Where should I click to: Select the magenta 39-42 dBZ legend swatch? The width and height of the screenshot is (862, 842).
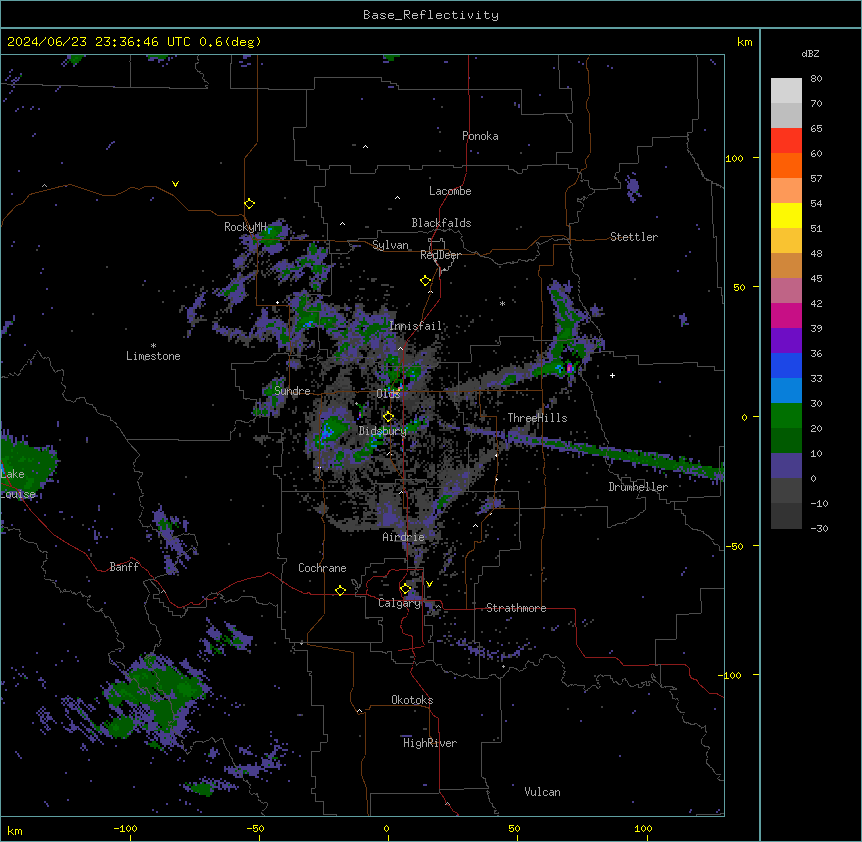coord(786,315)
